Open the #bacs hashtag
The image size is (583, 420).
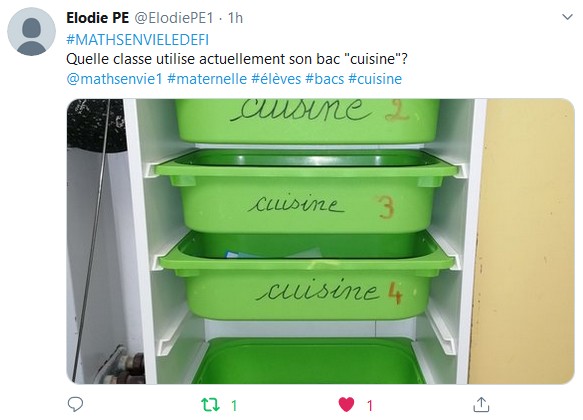pyautogui.click(x=325, y=79)
